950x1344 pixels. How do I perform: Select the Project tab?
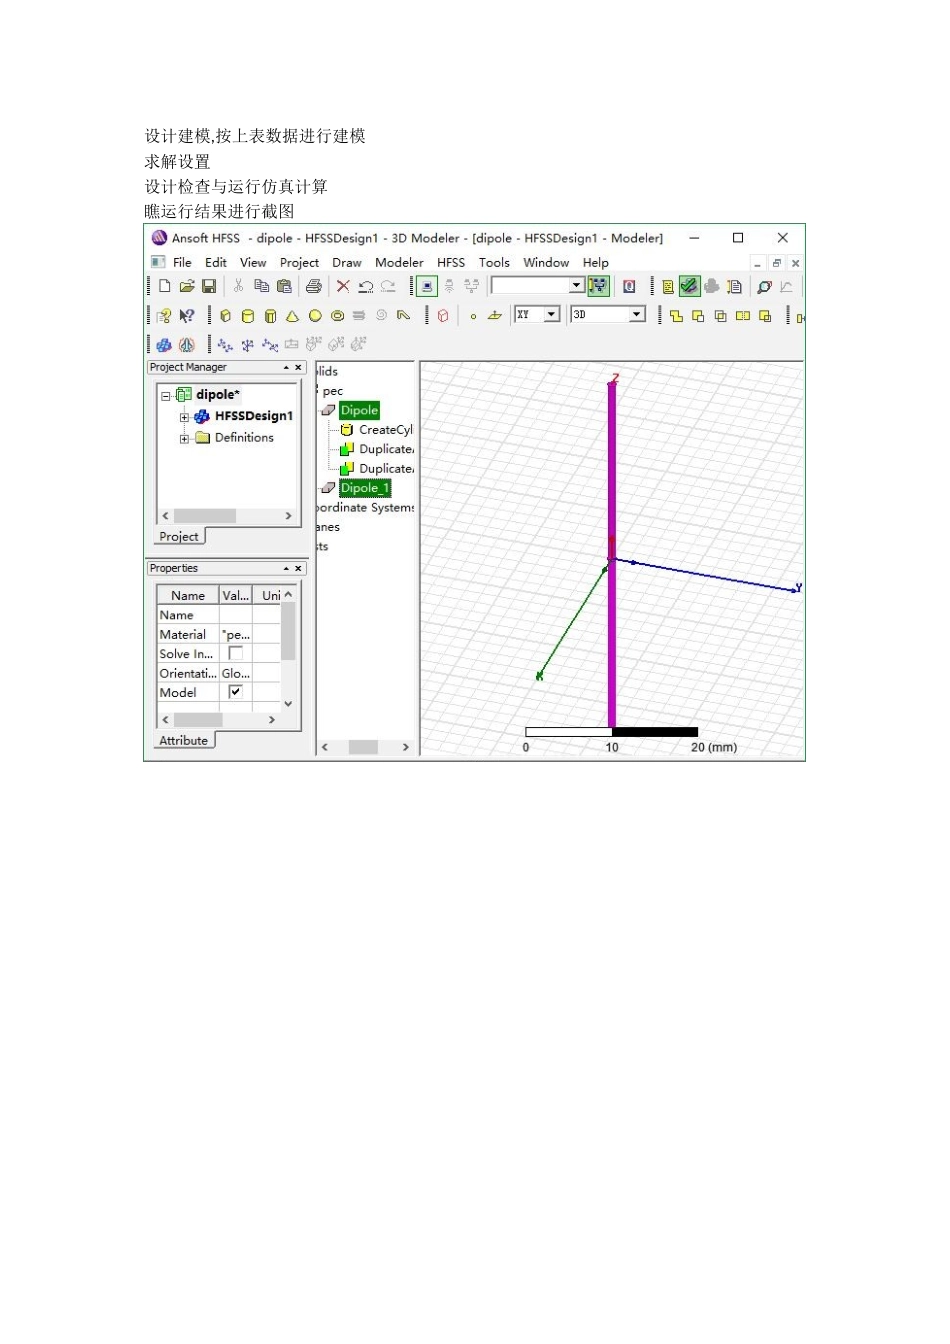pyautogui.click(x=179, y=536)
